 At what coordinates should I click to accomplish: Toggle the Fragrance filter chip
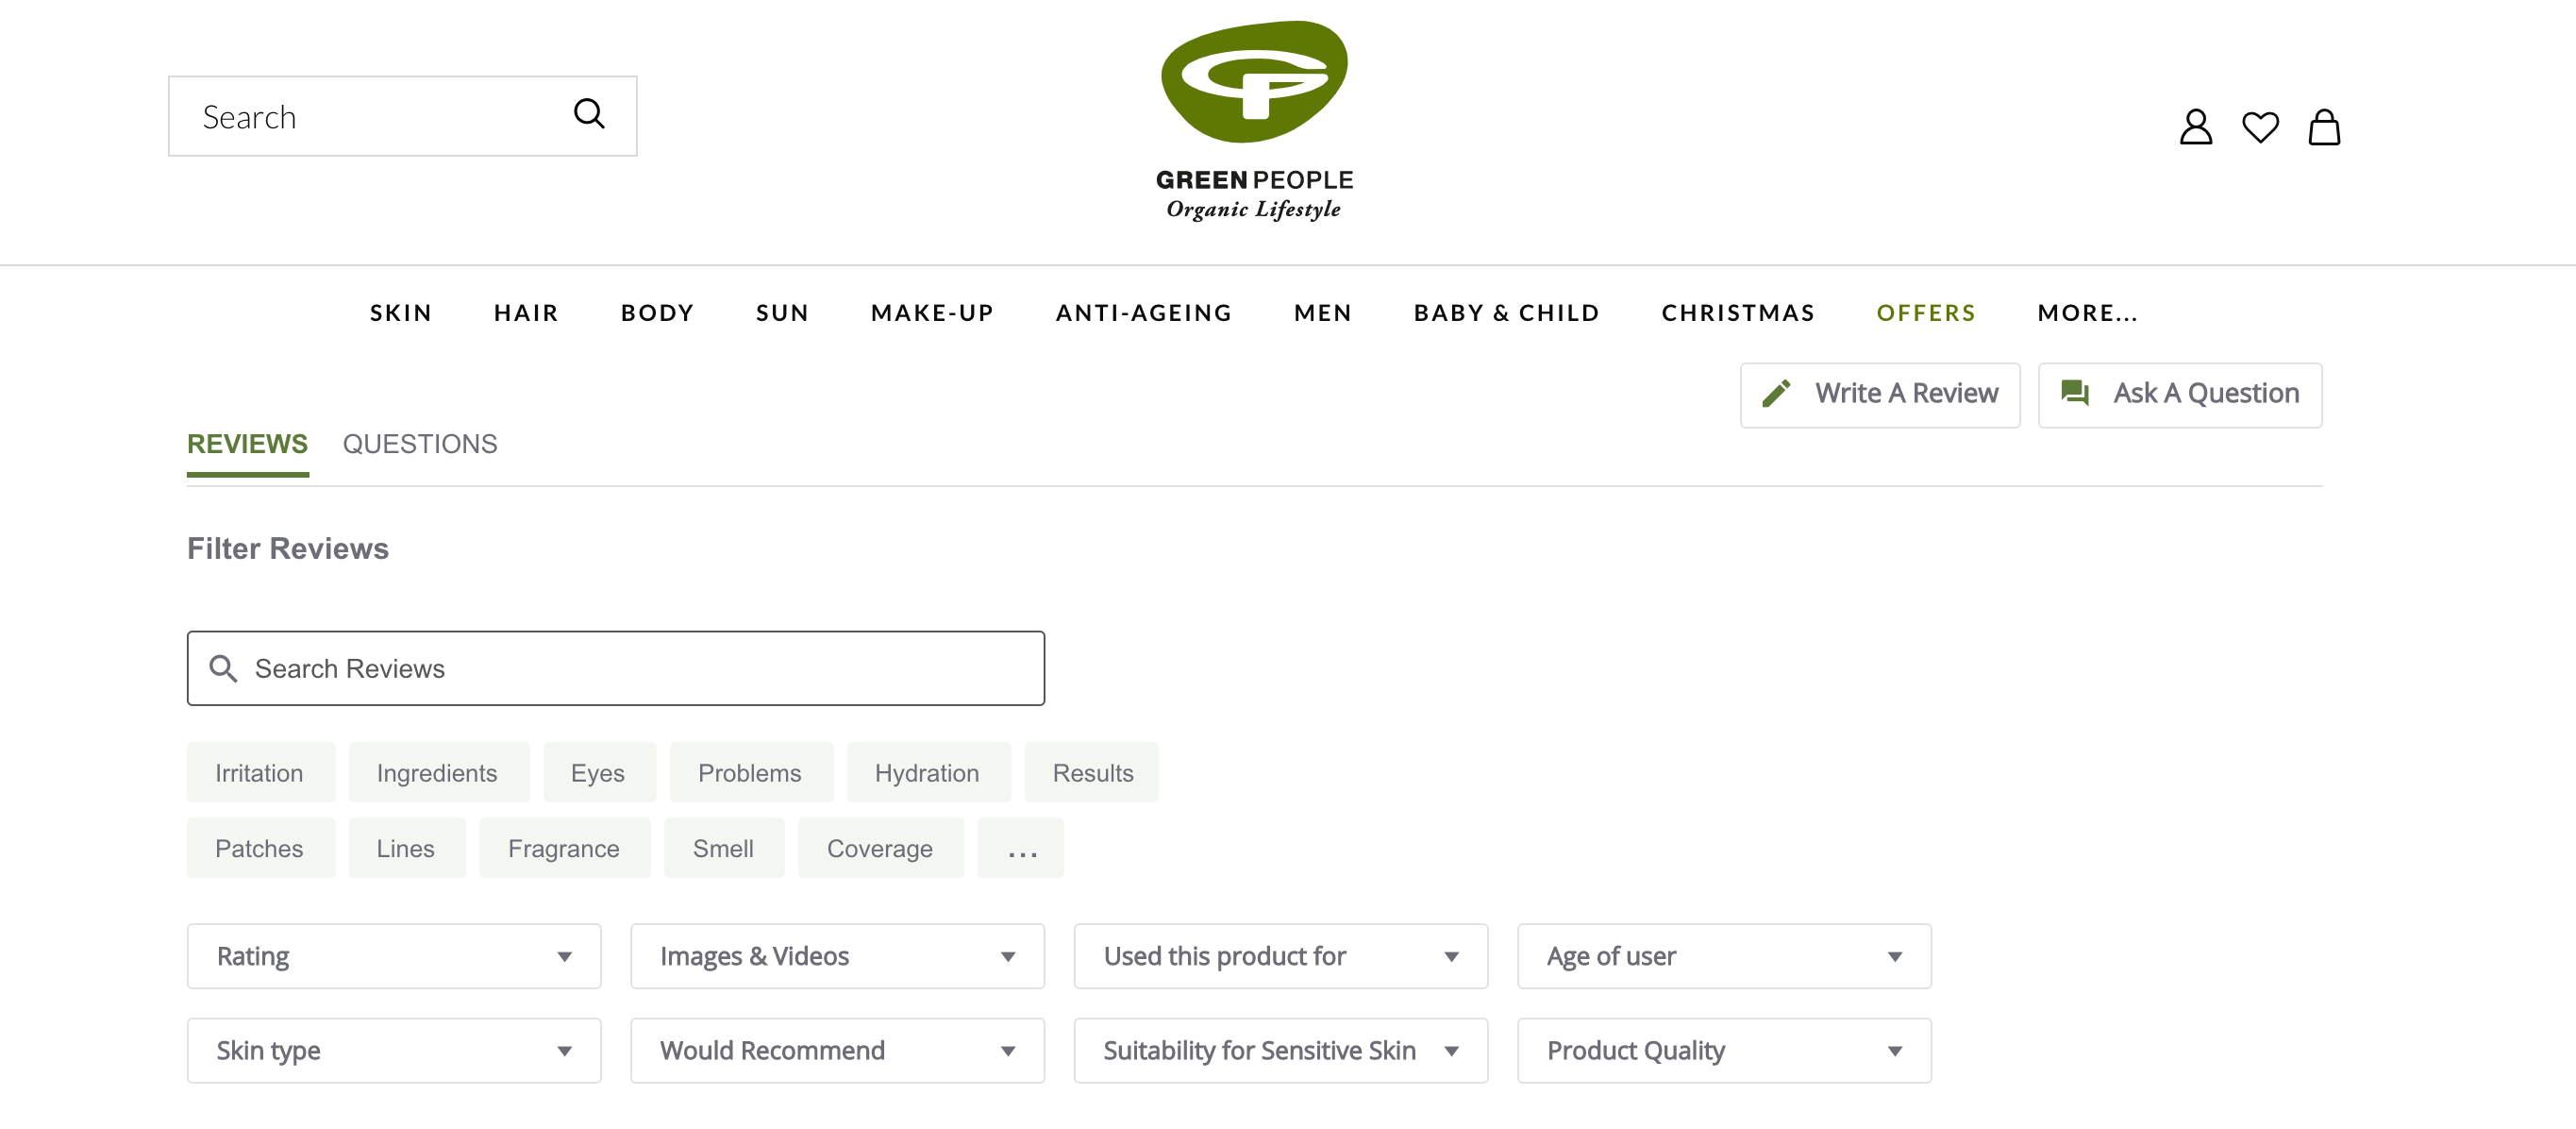[563, 849]
